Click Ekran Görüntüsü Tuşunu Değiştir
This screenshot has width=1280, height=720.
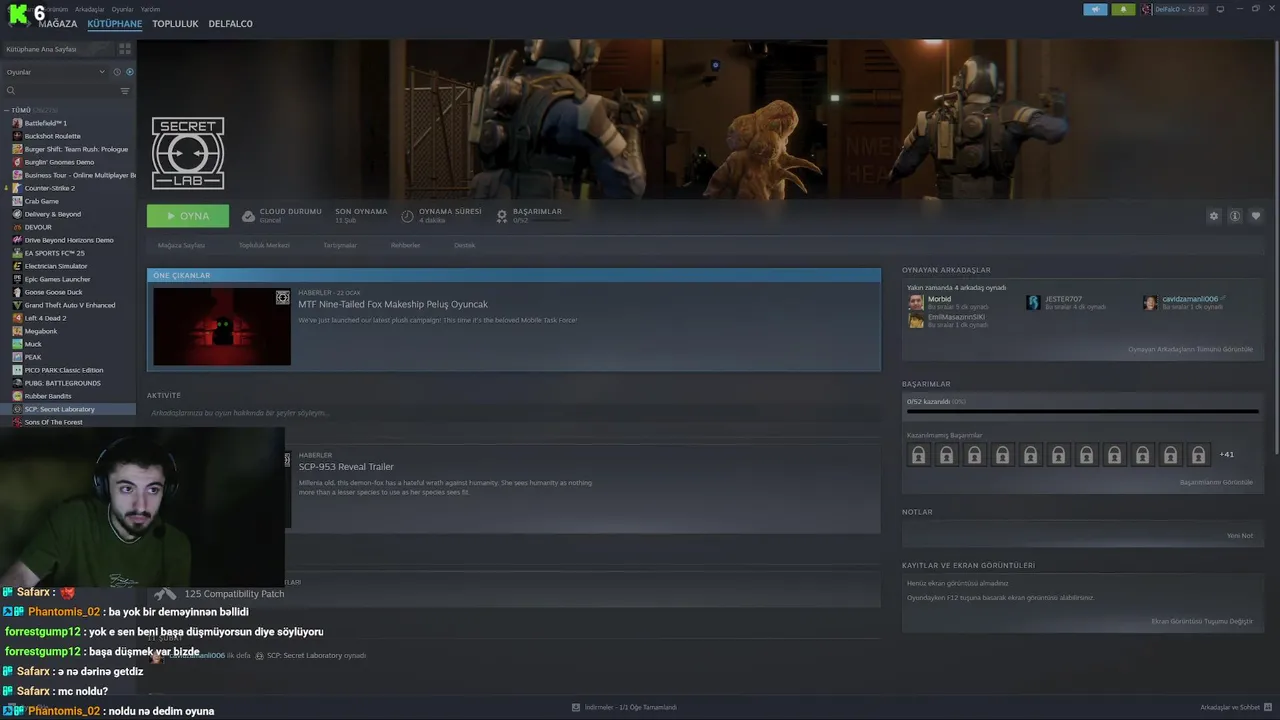1202,621
